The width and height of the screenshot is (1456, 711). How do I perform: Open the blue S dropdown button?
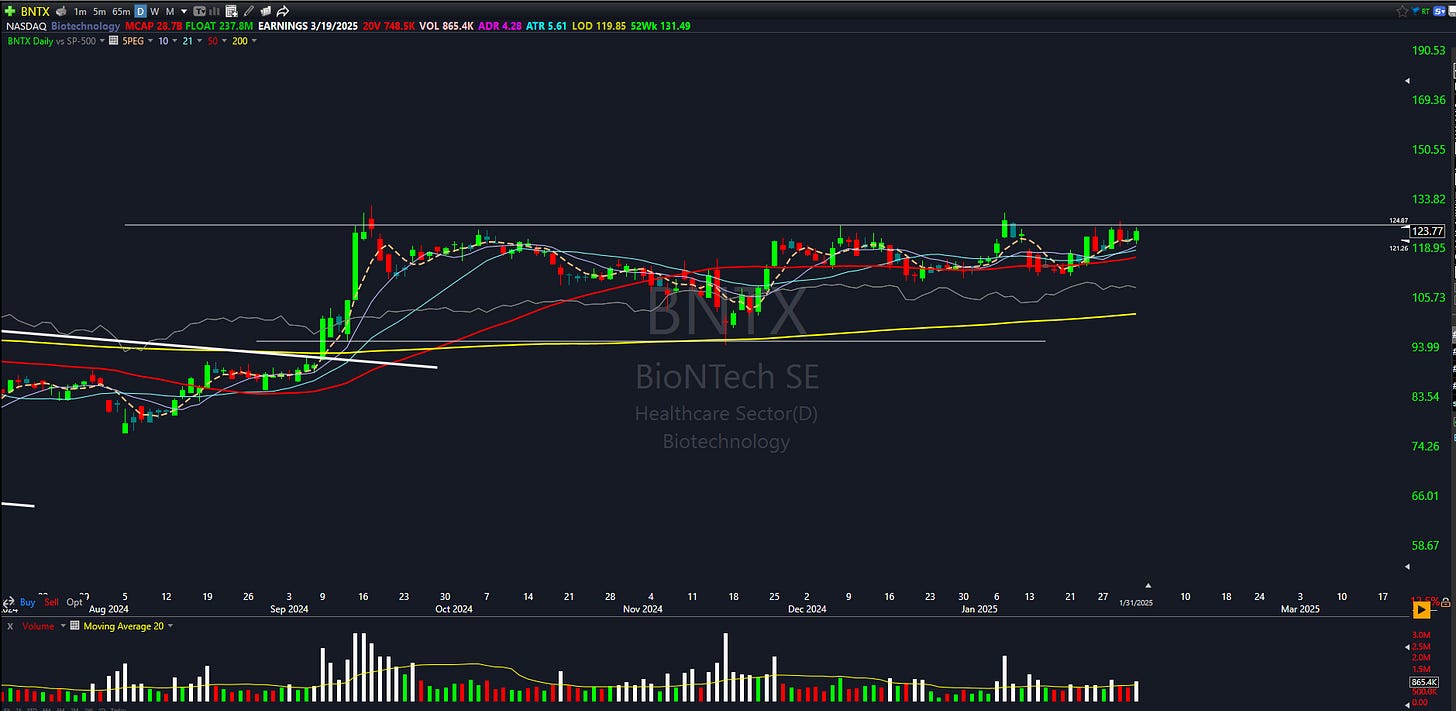coord(1439,11)
